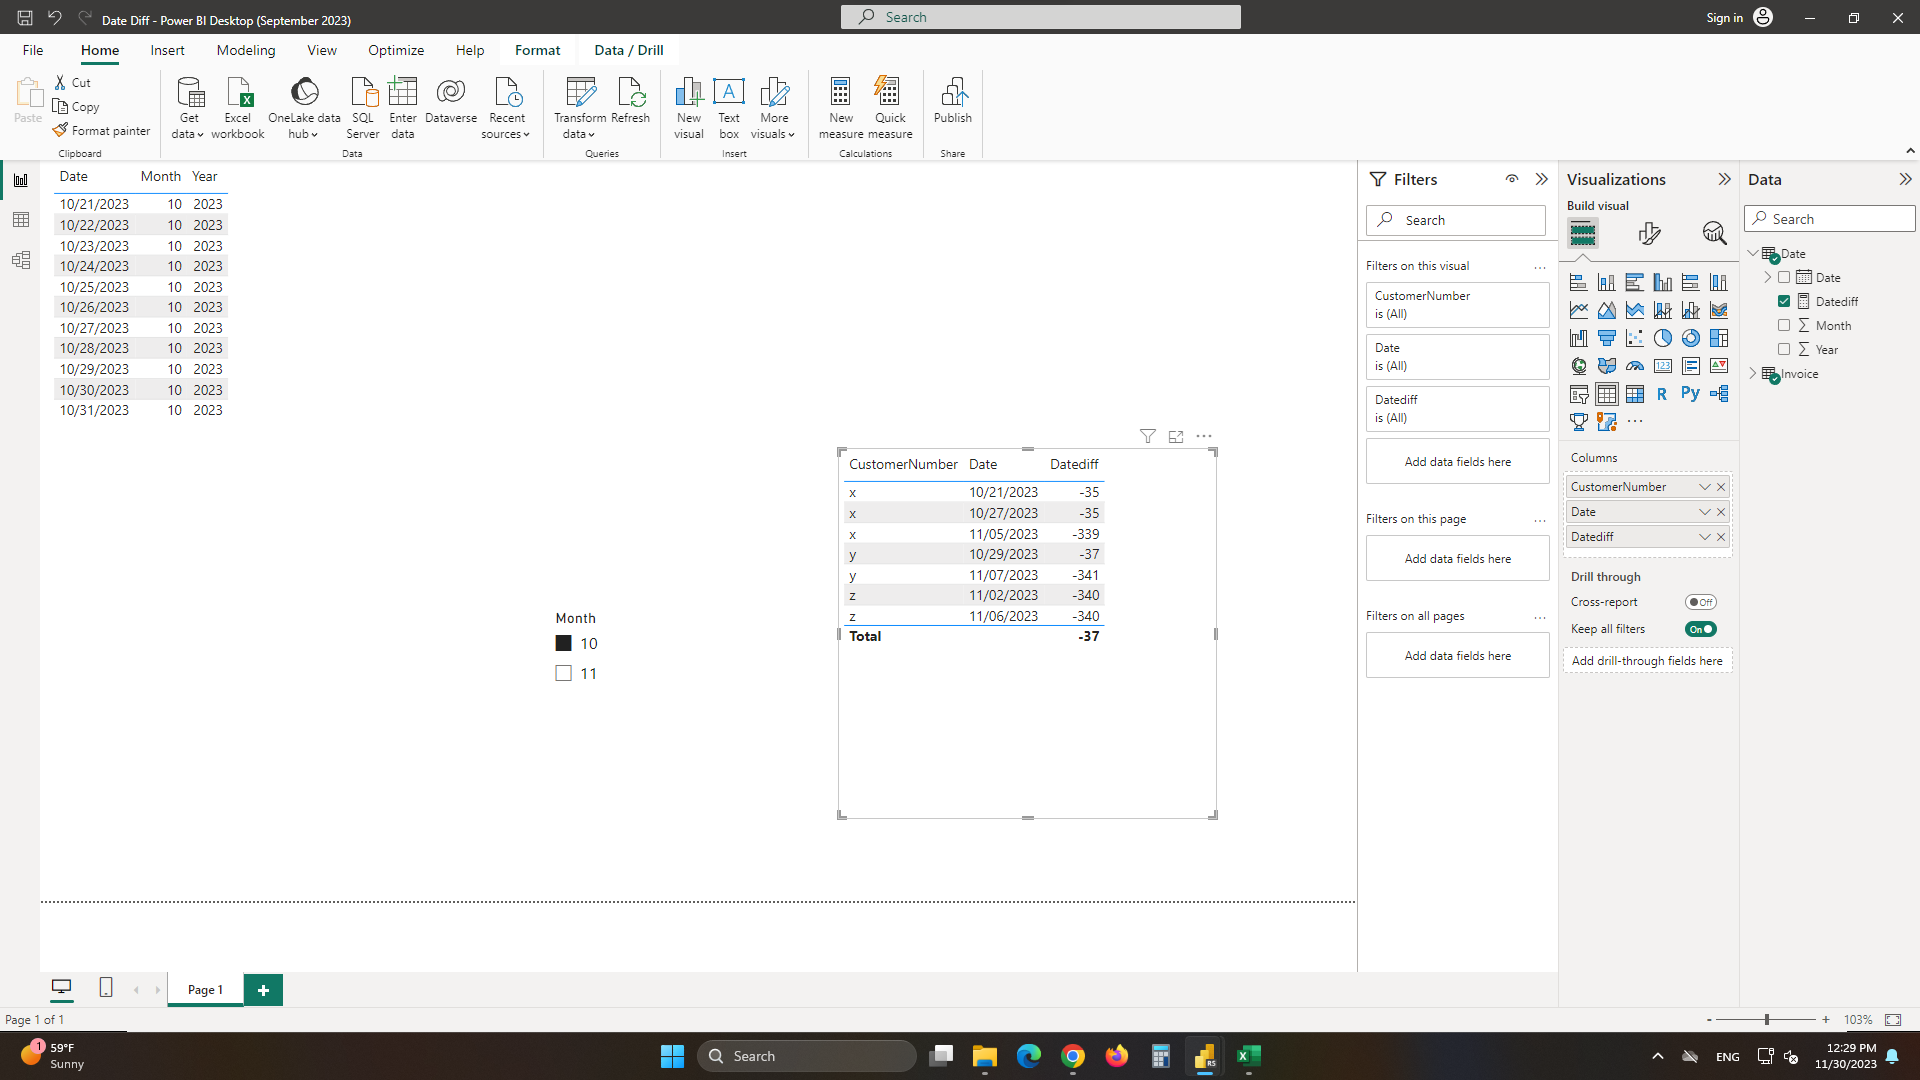Click the Data pane search box
This screenshot has height=1080, width=1920.
(1830, 219)
